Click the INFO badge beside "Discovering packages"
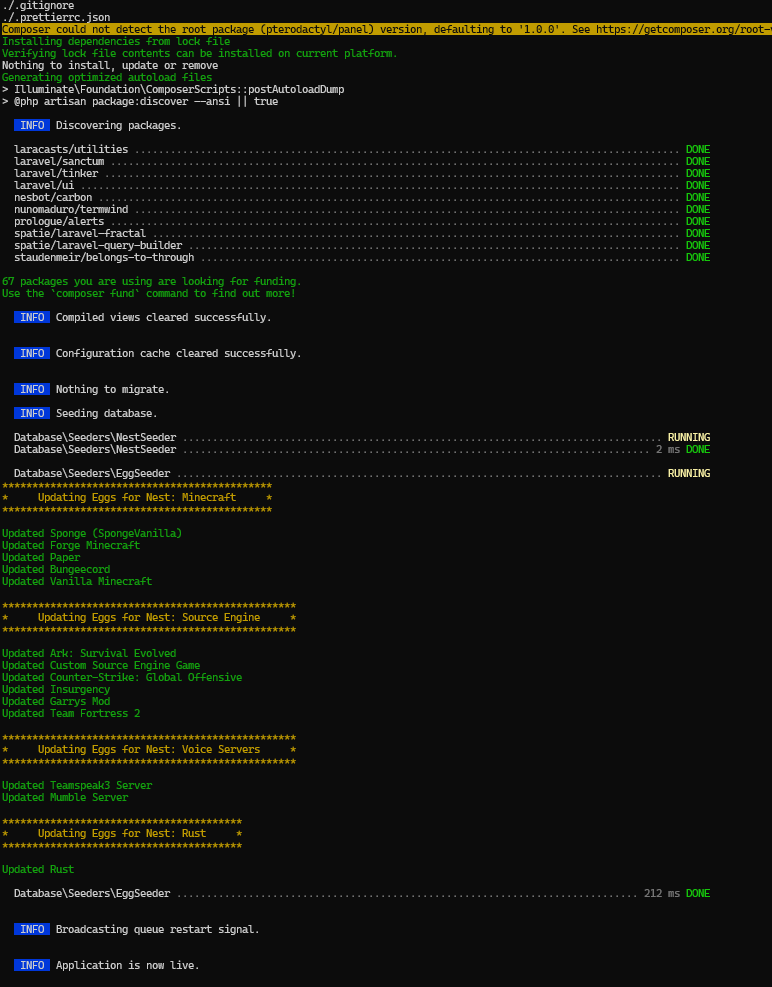Screen dimensions: 772x987 pos(32,125)
